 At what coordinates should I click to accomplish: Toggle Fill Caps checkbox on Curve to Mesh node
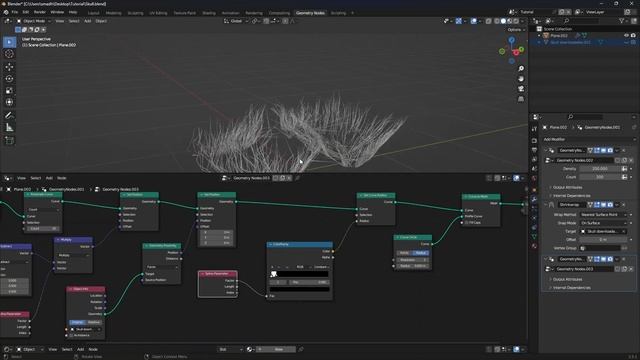pyautogui.click(x=467, y=222)
